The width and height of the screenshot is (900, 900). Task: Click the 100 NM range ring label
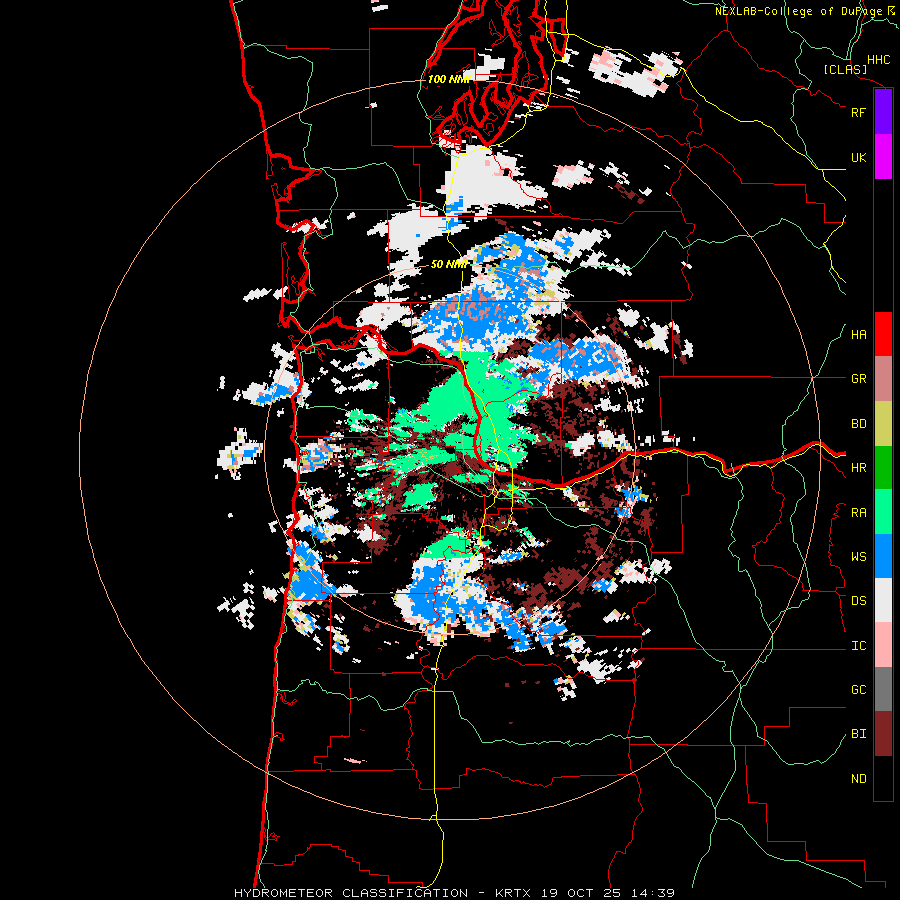tap(449, 79)
